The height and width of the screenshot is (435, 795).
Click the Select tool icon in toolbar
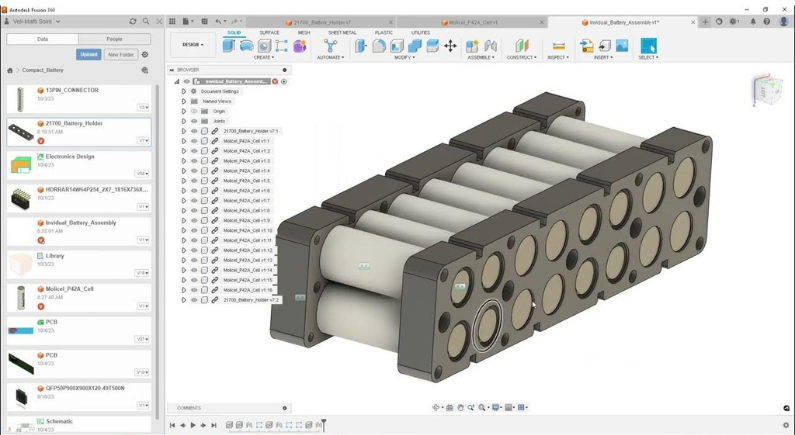click(648, 45)
